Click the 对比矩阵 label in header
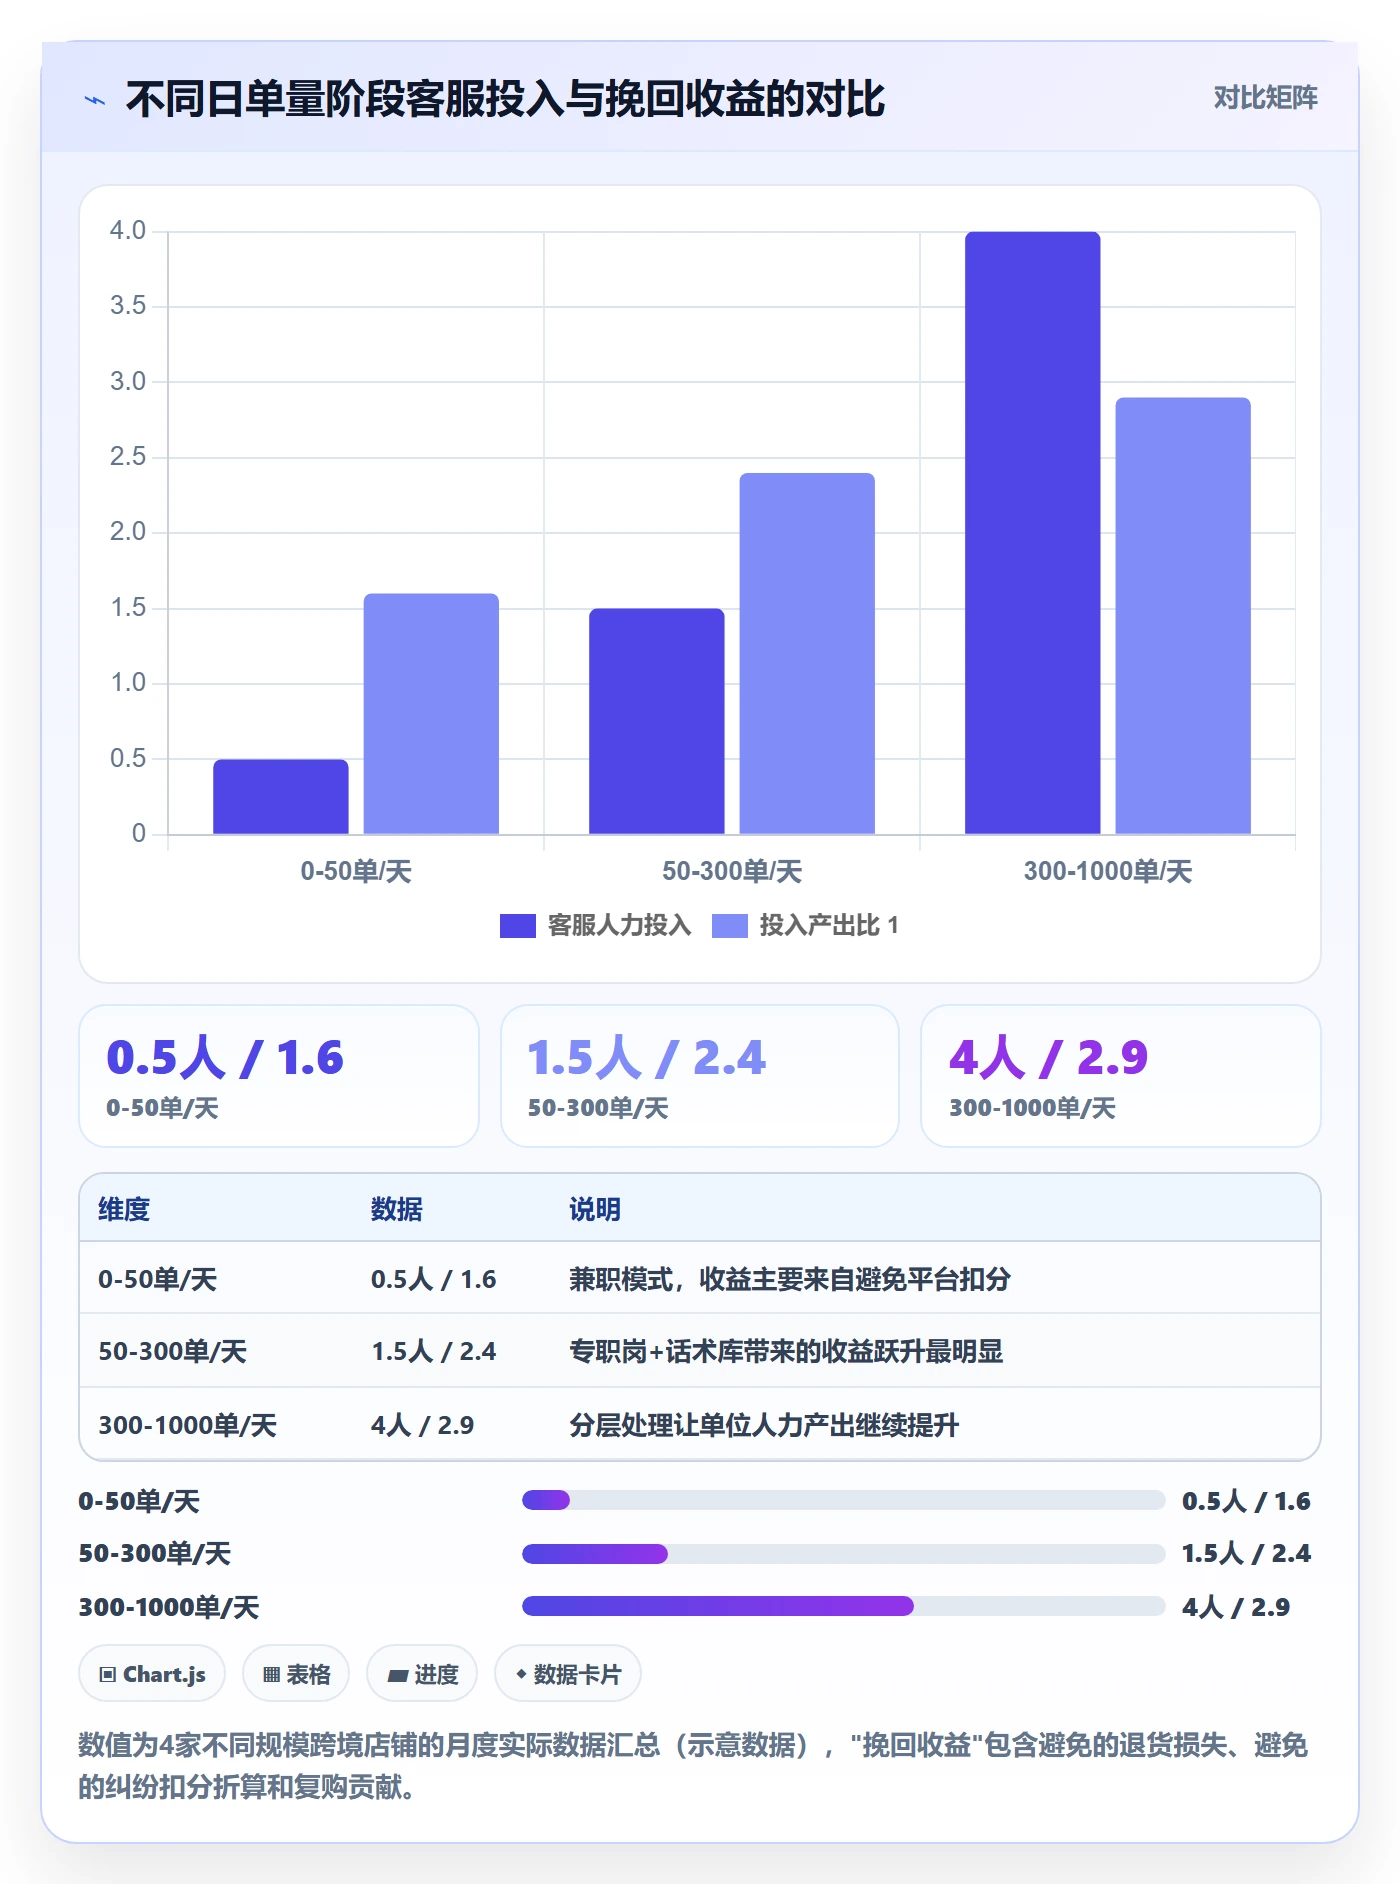Screen dimensions: 1400x1884 pos(1265,97)
